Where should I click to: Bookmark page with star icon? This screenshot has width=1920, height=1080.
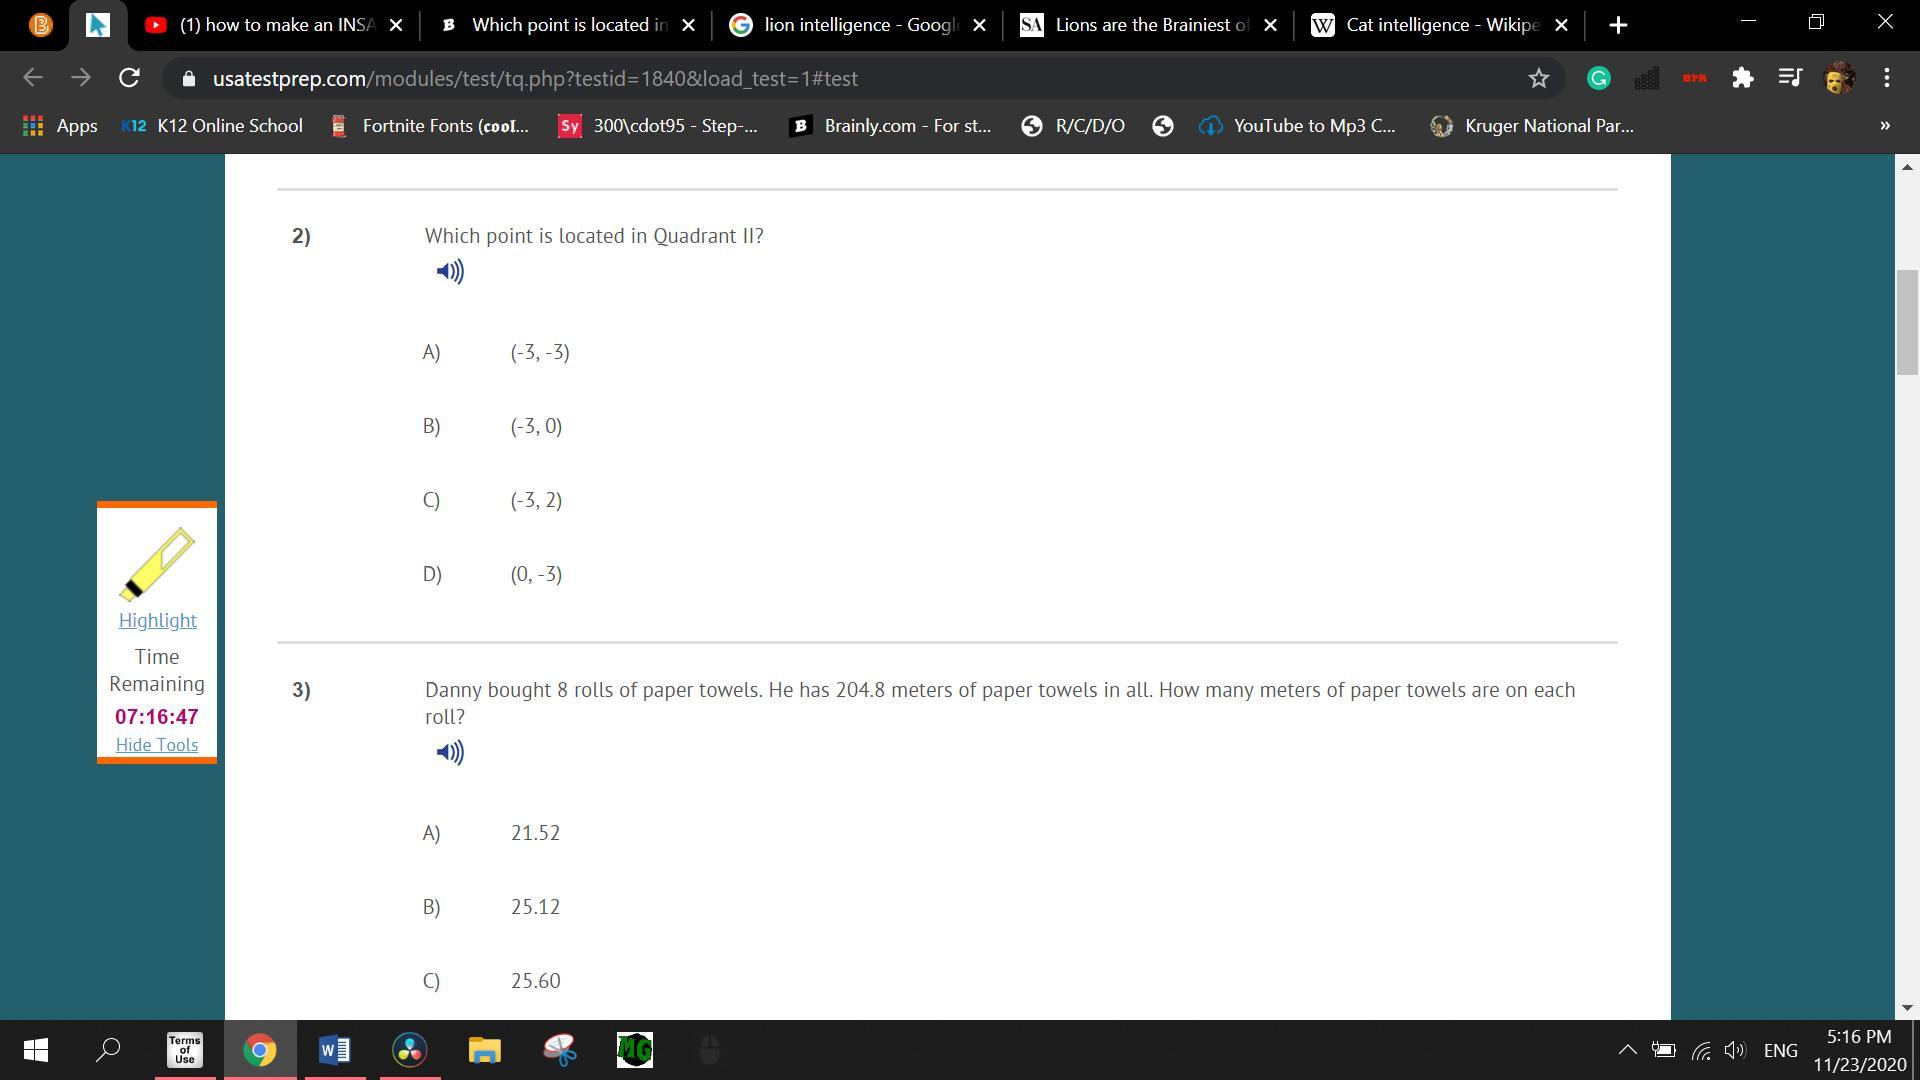pyautogui.click(x=1538, y=78)
